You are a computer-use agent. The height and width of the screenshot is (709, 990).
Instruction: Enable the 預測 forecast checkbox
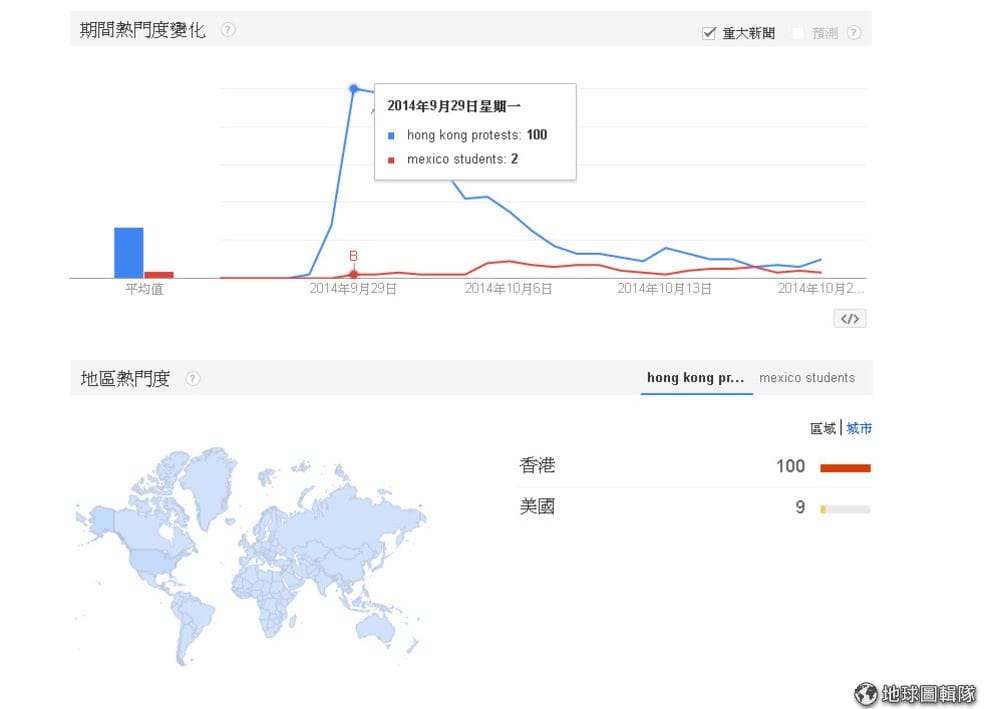tap(798, 33)
